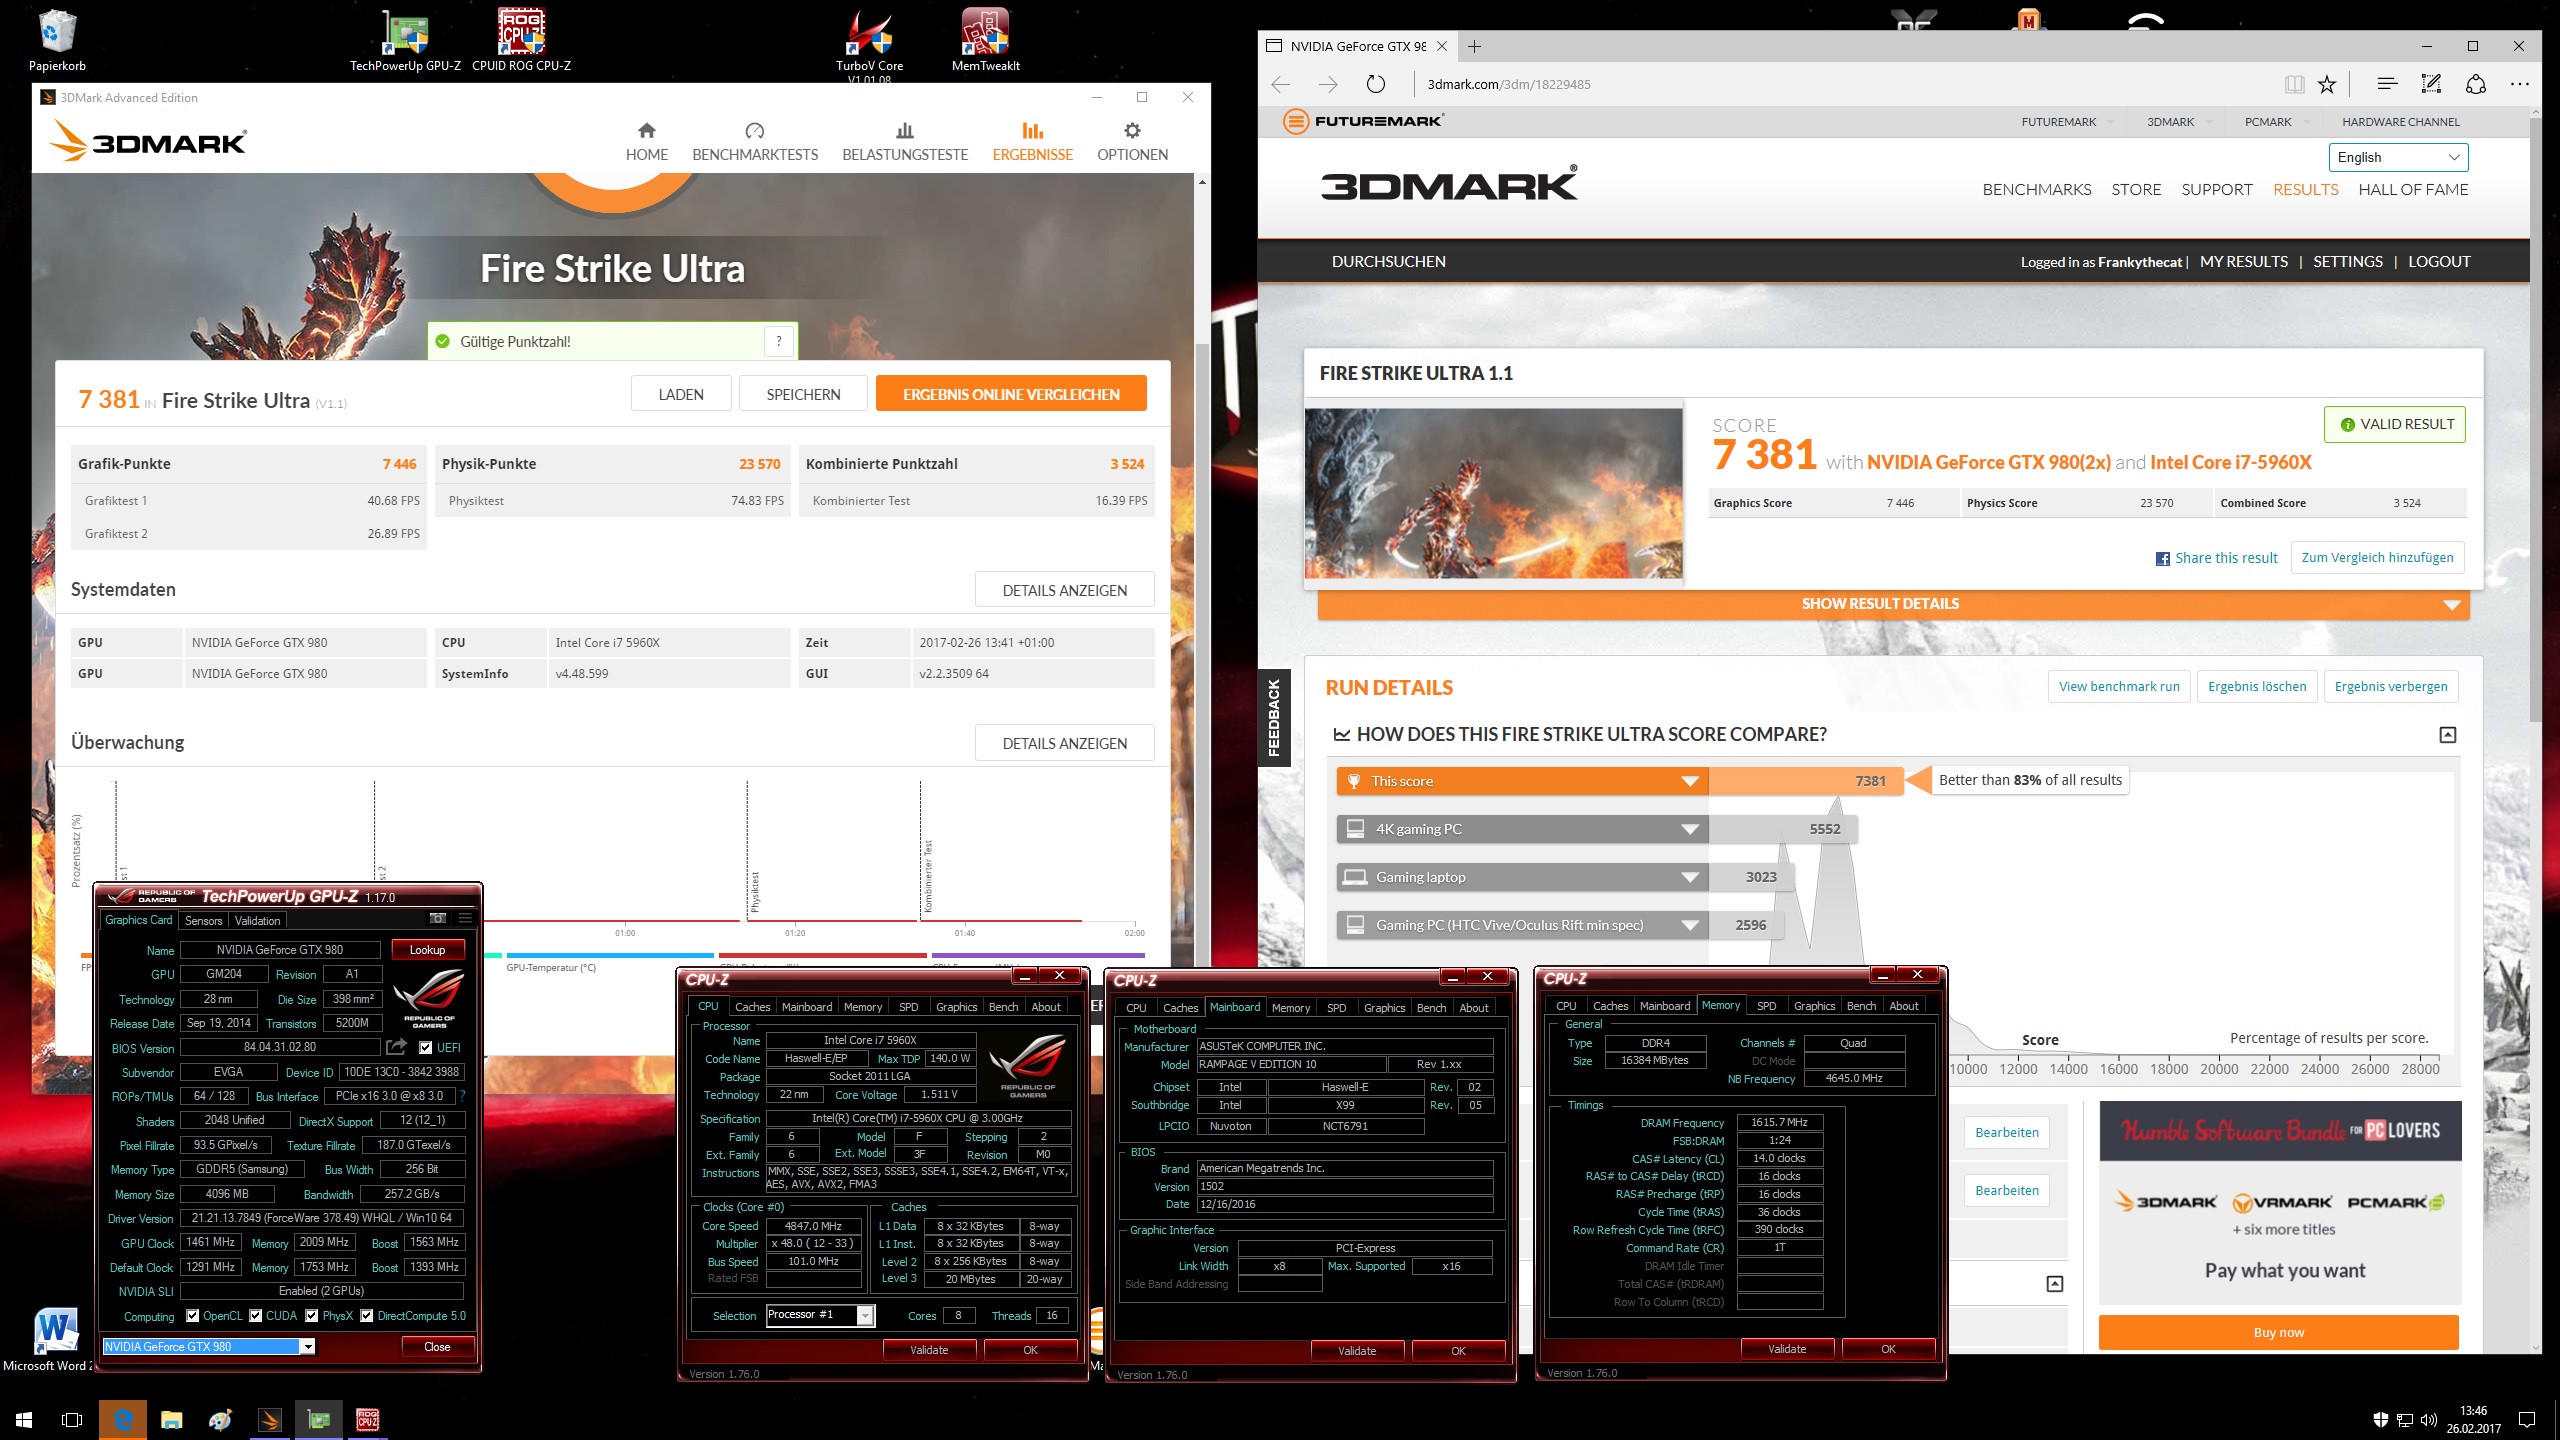This screenshot has height=1440, width=2560.
Task: Click ROG CPU-Z taskbar icon
Action: pyautogui.click(x=368, y=1419)
